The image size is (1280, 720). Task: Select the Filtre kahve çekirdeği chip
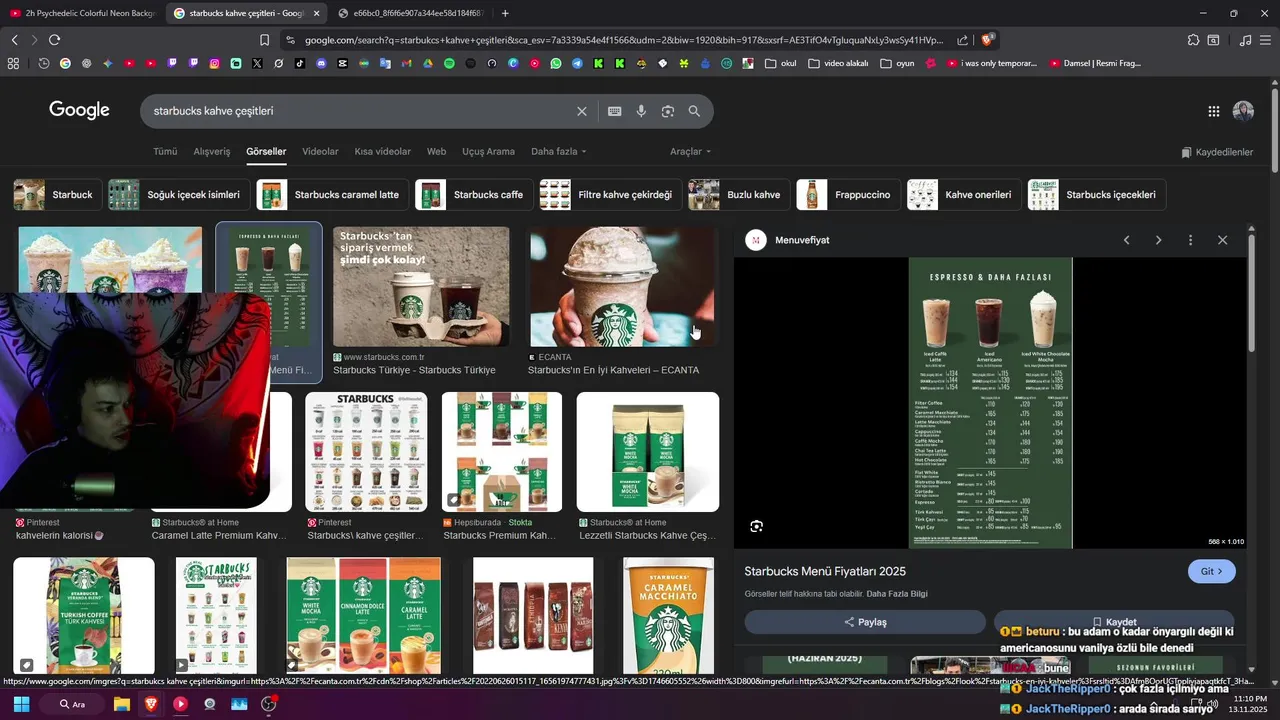610,195
